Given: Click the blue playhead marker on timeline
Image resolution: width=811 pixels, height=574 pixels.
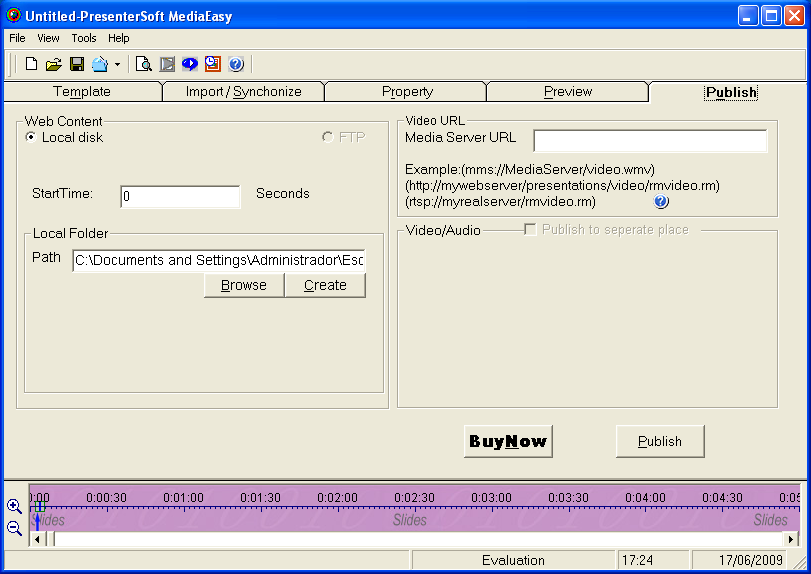Looking at the screenshot, I should pos(37,520).
